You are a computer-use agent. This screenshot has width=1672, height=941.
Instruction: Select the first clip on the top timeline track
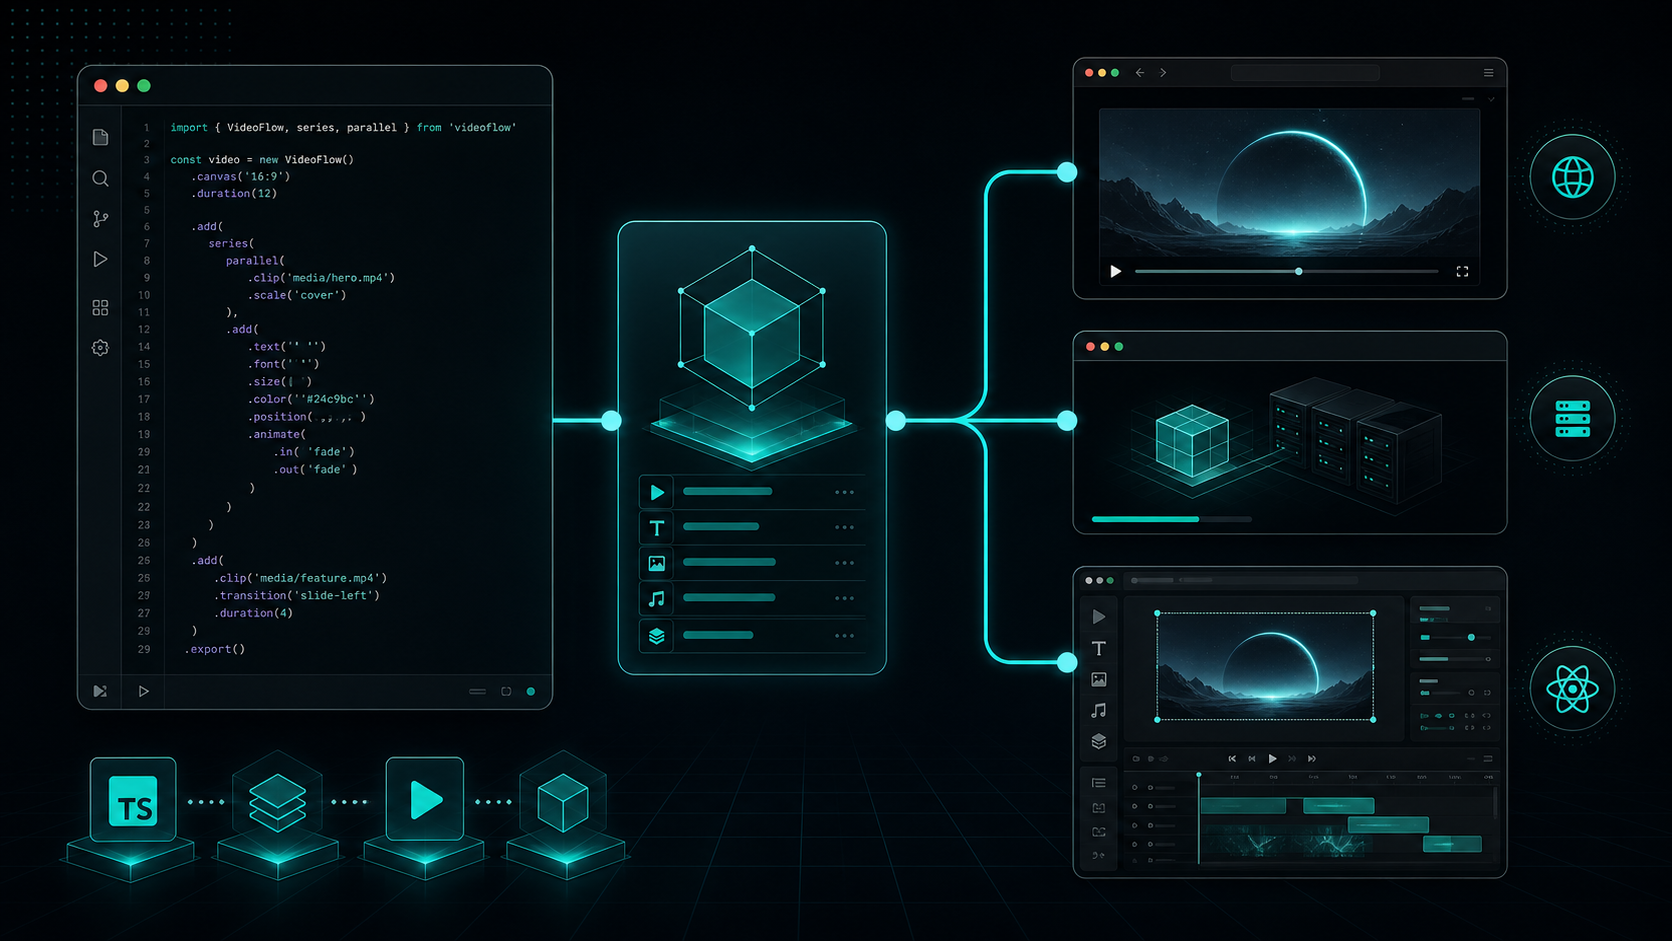point(1243,806)
